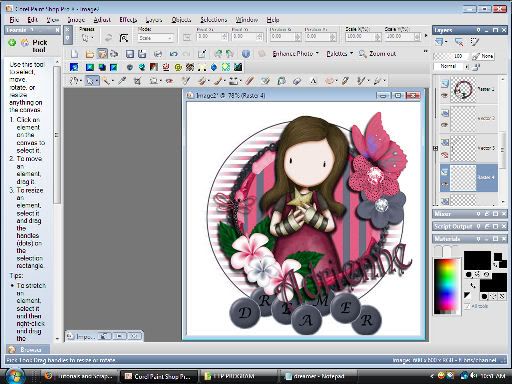Open the Effects menu
The image size is (512, 384).
pyautogui.click(x=128, y=20)
